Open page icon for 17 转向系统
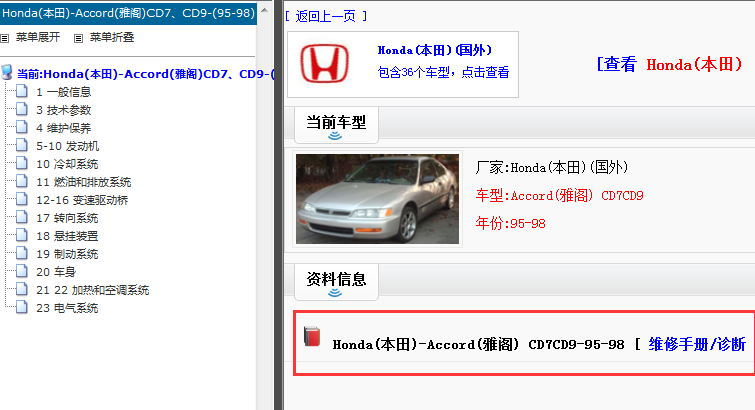The height and width of the screenshot is (410, 755). [22, 217]
